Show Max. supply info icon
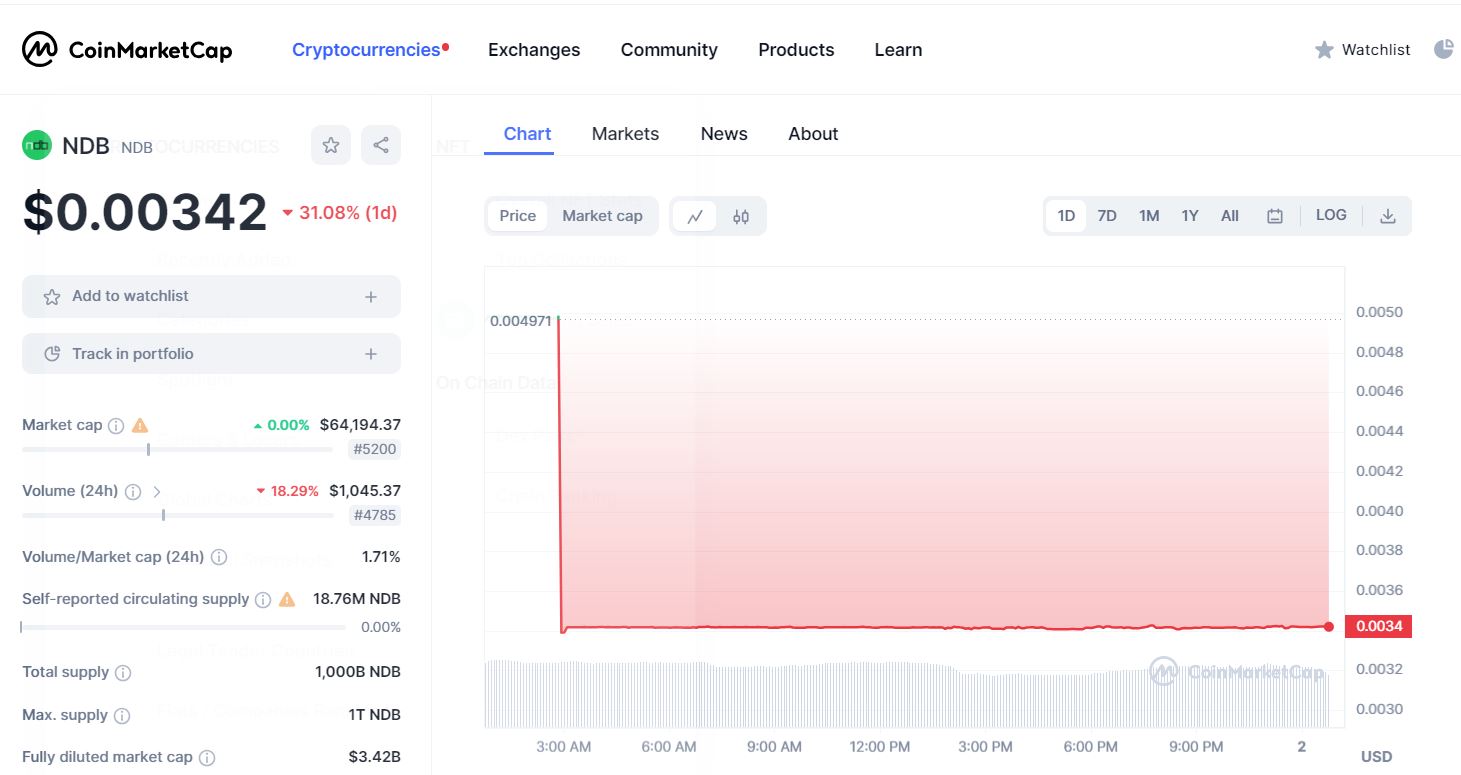1461x775 pixels. click(x=122, y=716)
